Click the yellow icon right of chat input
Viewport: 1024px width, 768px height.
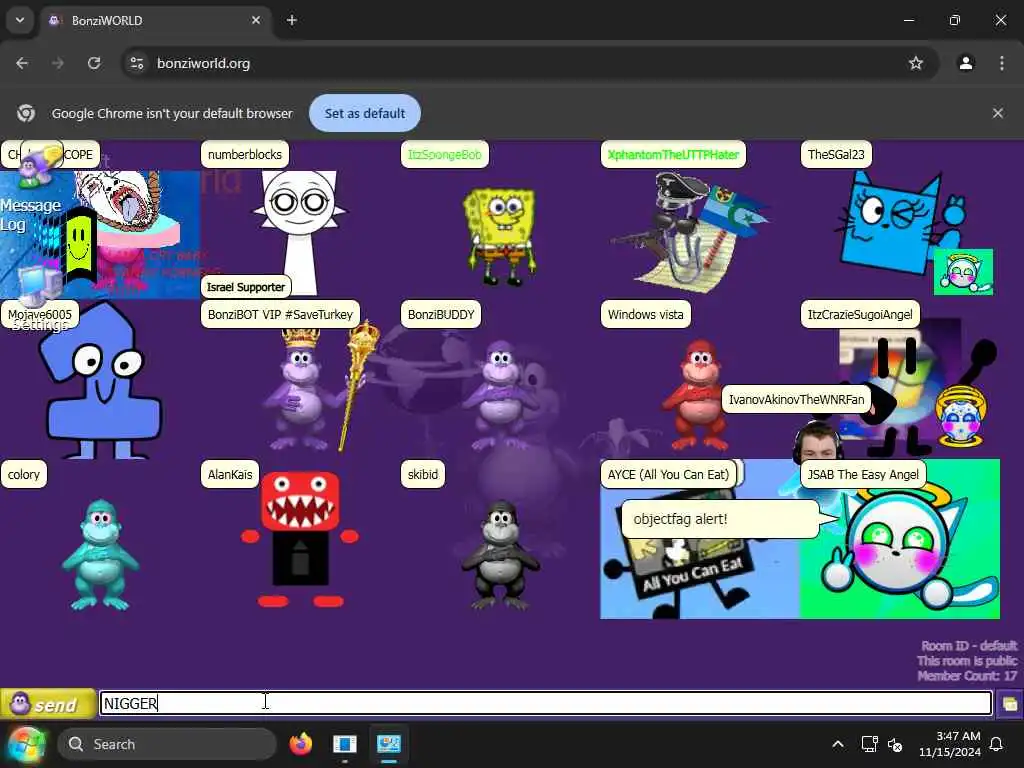(1010, 704)
